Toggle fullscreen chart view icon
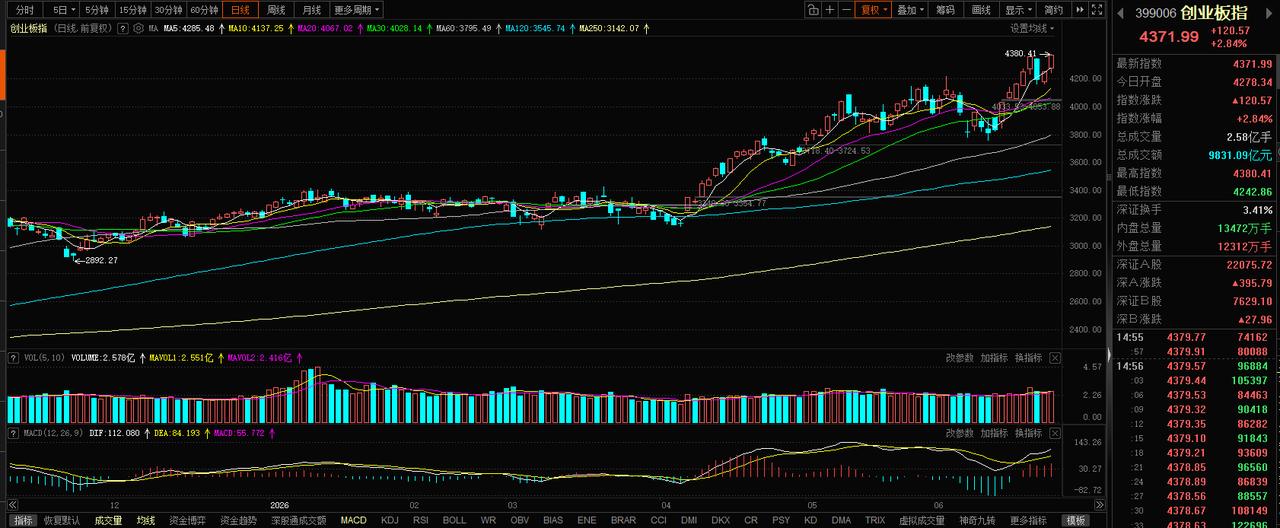Viewport: 1280px width, 528px height. click(x=1099, y=9)
